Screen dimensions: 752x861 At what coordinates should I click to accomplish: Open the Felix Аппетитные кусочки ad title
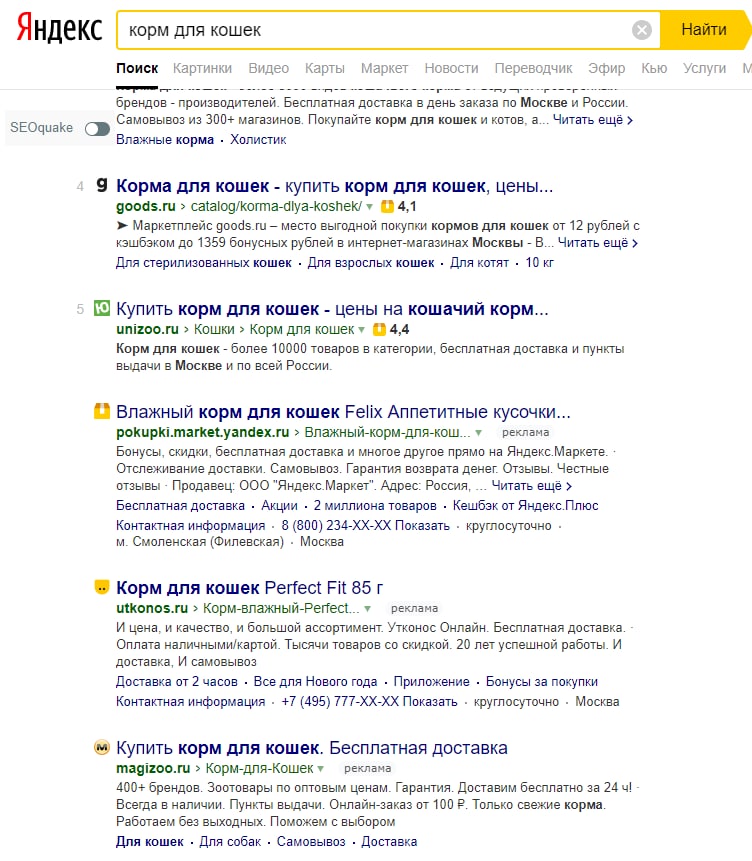[343, 412]
